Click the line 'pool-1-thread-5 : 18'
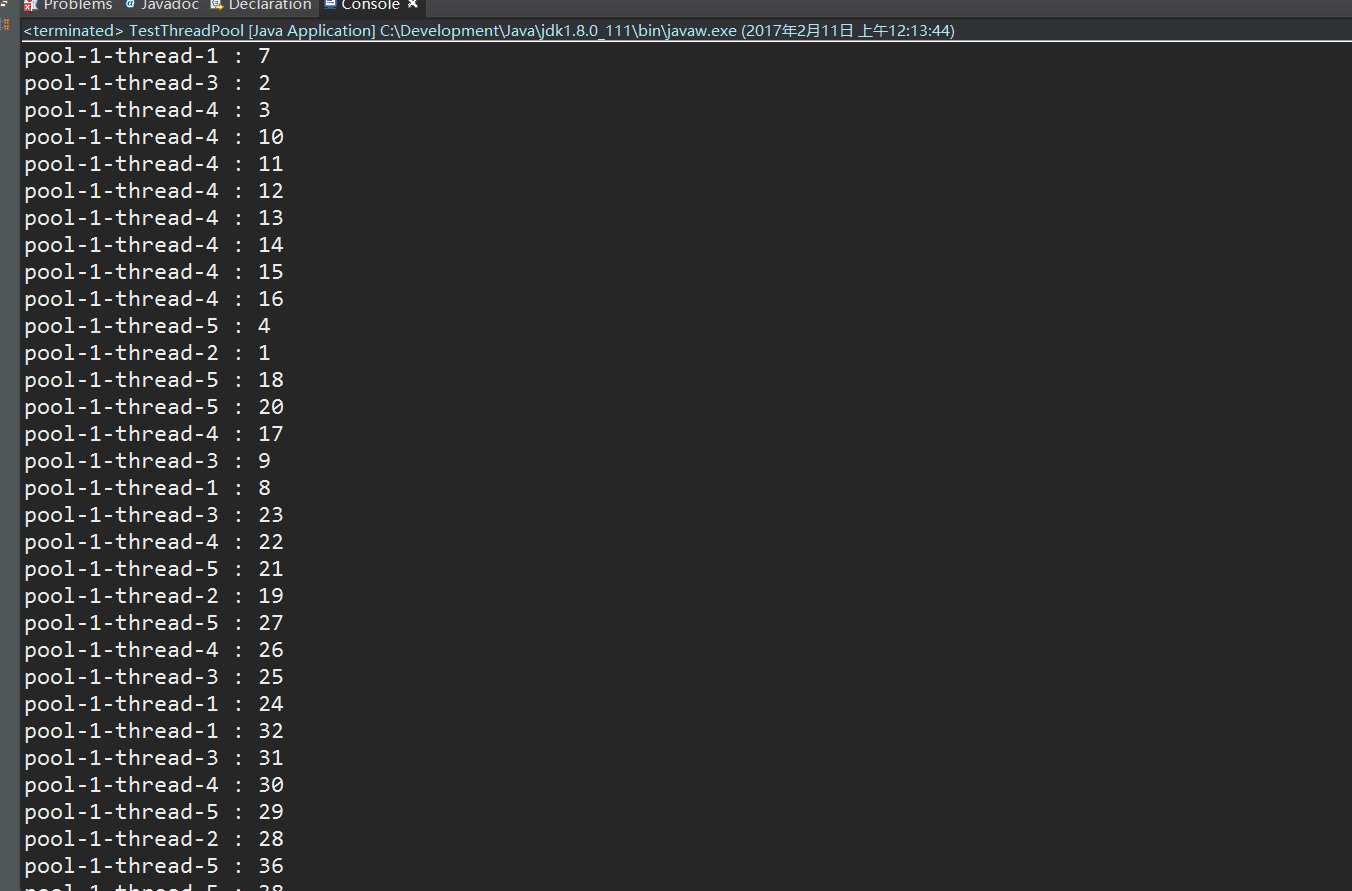The height and width of the screenshot is (891, 1352). [154, 380]
